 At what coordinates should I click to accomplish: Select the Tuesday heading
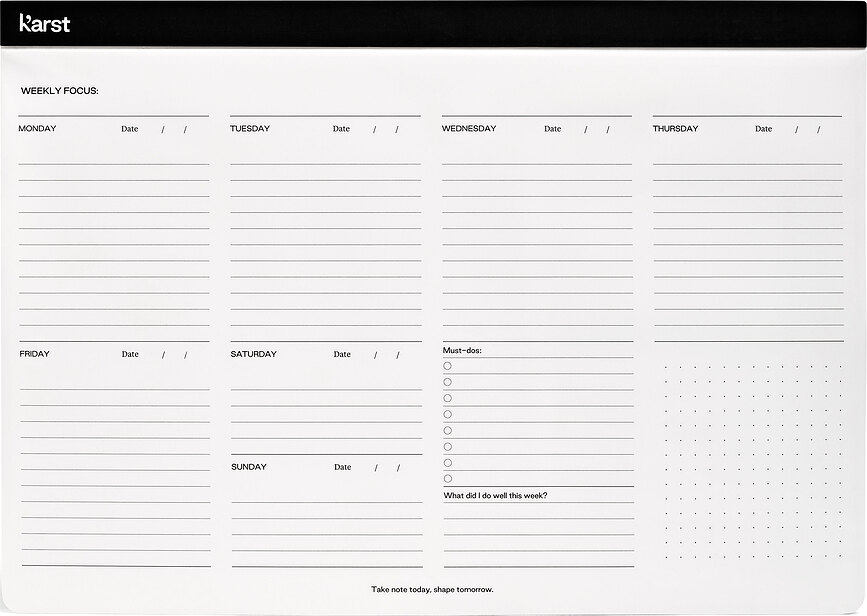(x=250, y=129)
